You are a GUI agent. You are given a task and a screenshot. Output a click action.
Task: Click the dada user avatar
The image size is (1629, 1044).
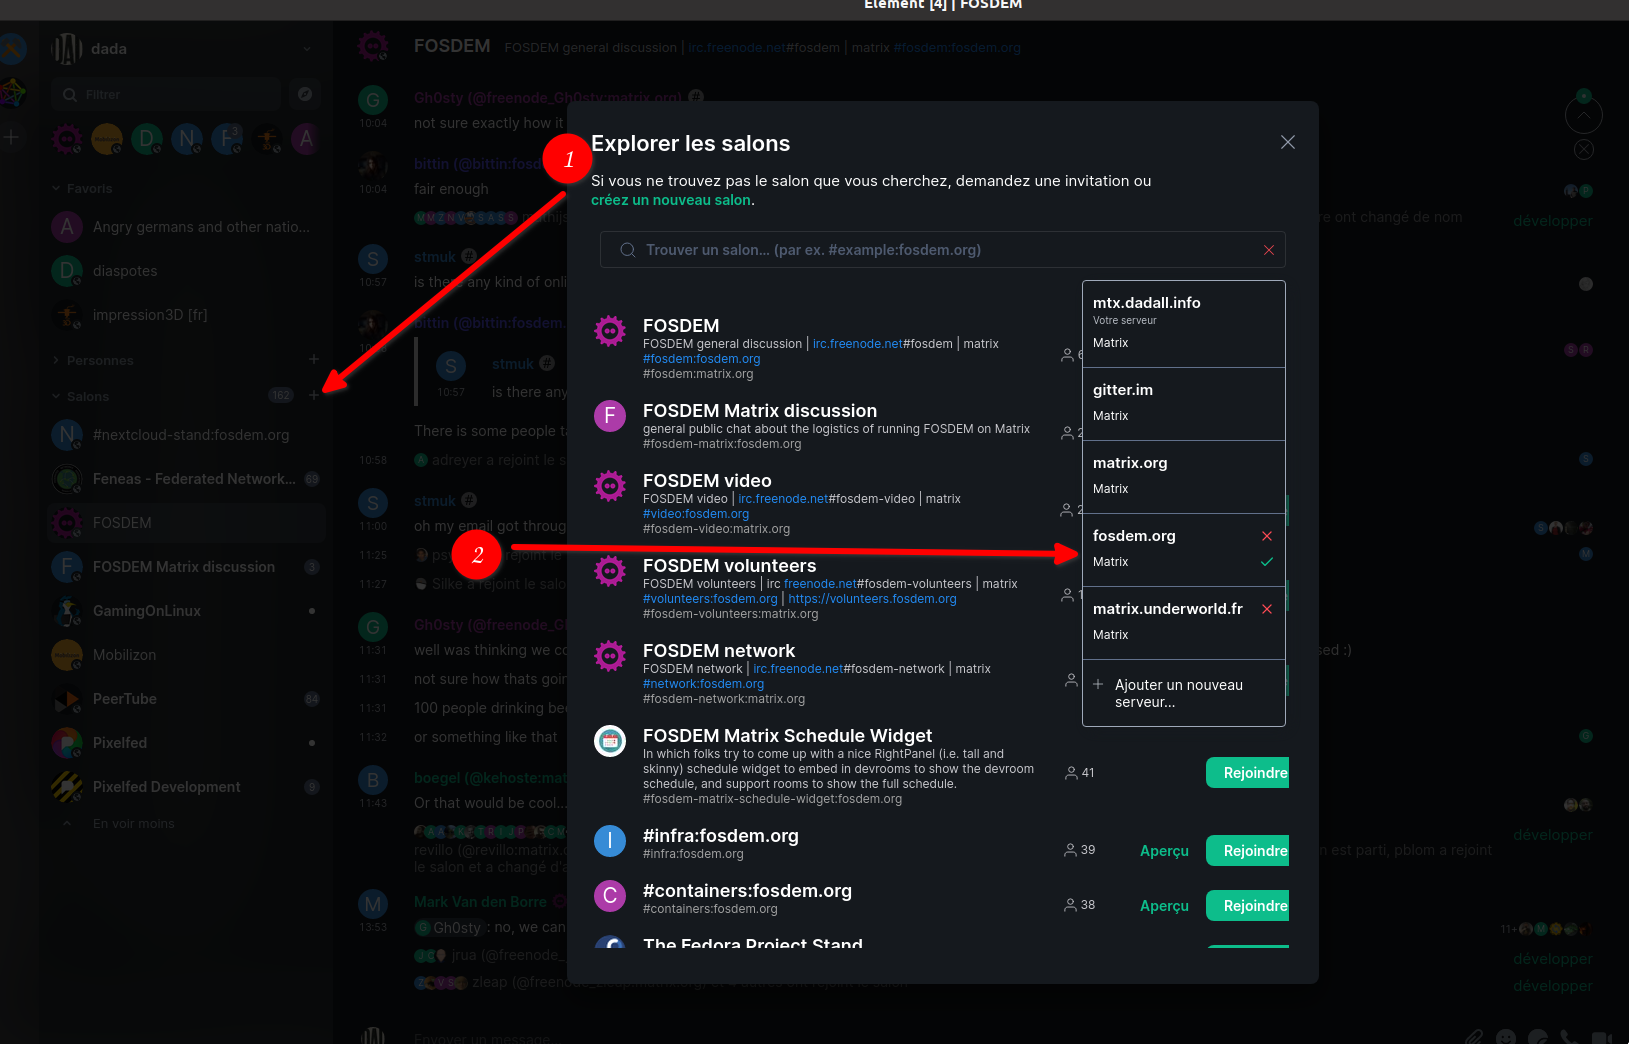pyautogui.click(x=67, y=49)
